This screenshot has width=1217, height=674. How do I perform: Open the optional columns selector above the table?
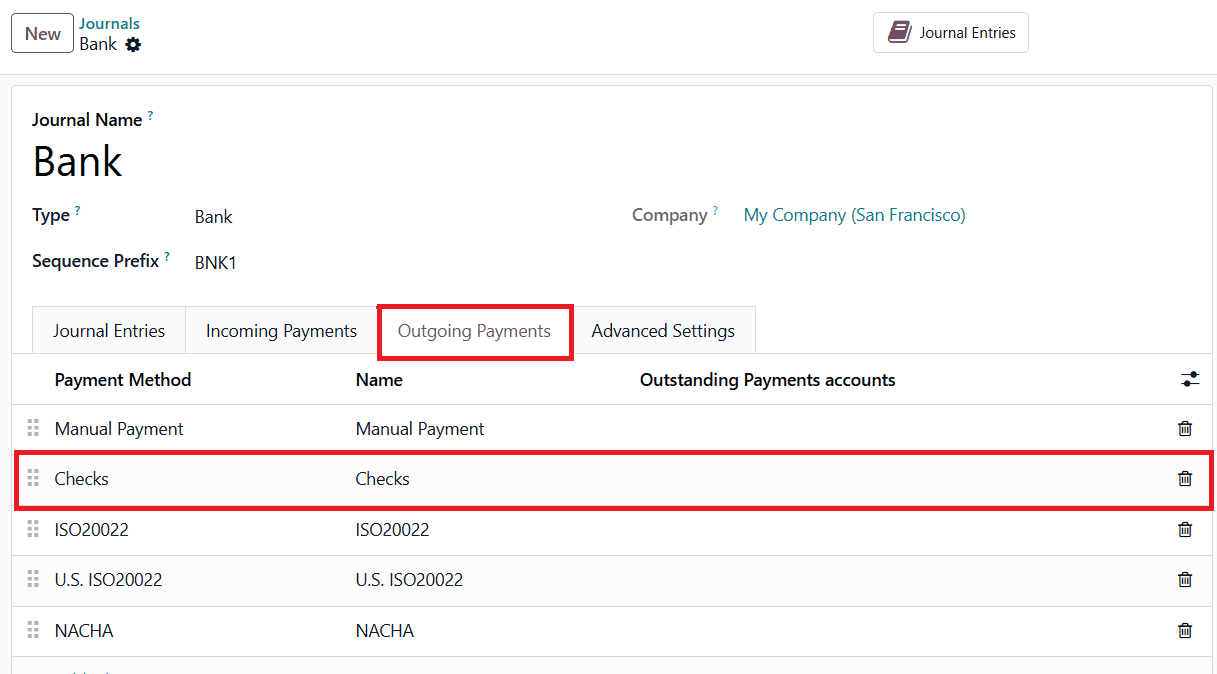[x=1190, y=379]
